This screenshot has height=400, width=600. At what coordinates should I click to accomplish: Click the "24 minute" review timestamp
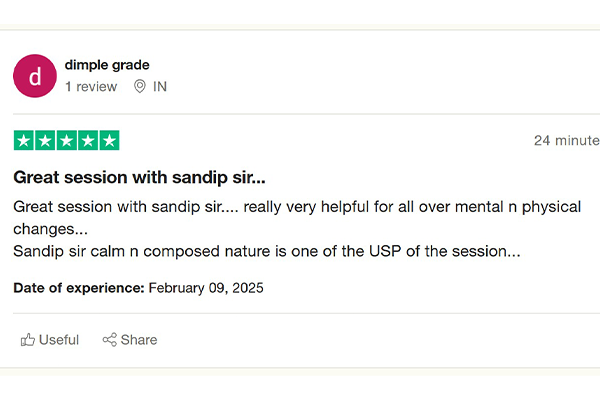[566, 141]
